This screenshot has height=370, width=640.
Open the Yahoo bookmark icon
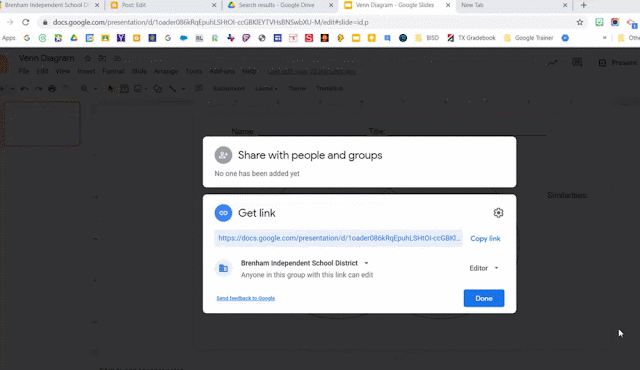(x=121, y=38)
